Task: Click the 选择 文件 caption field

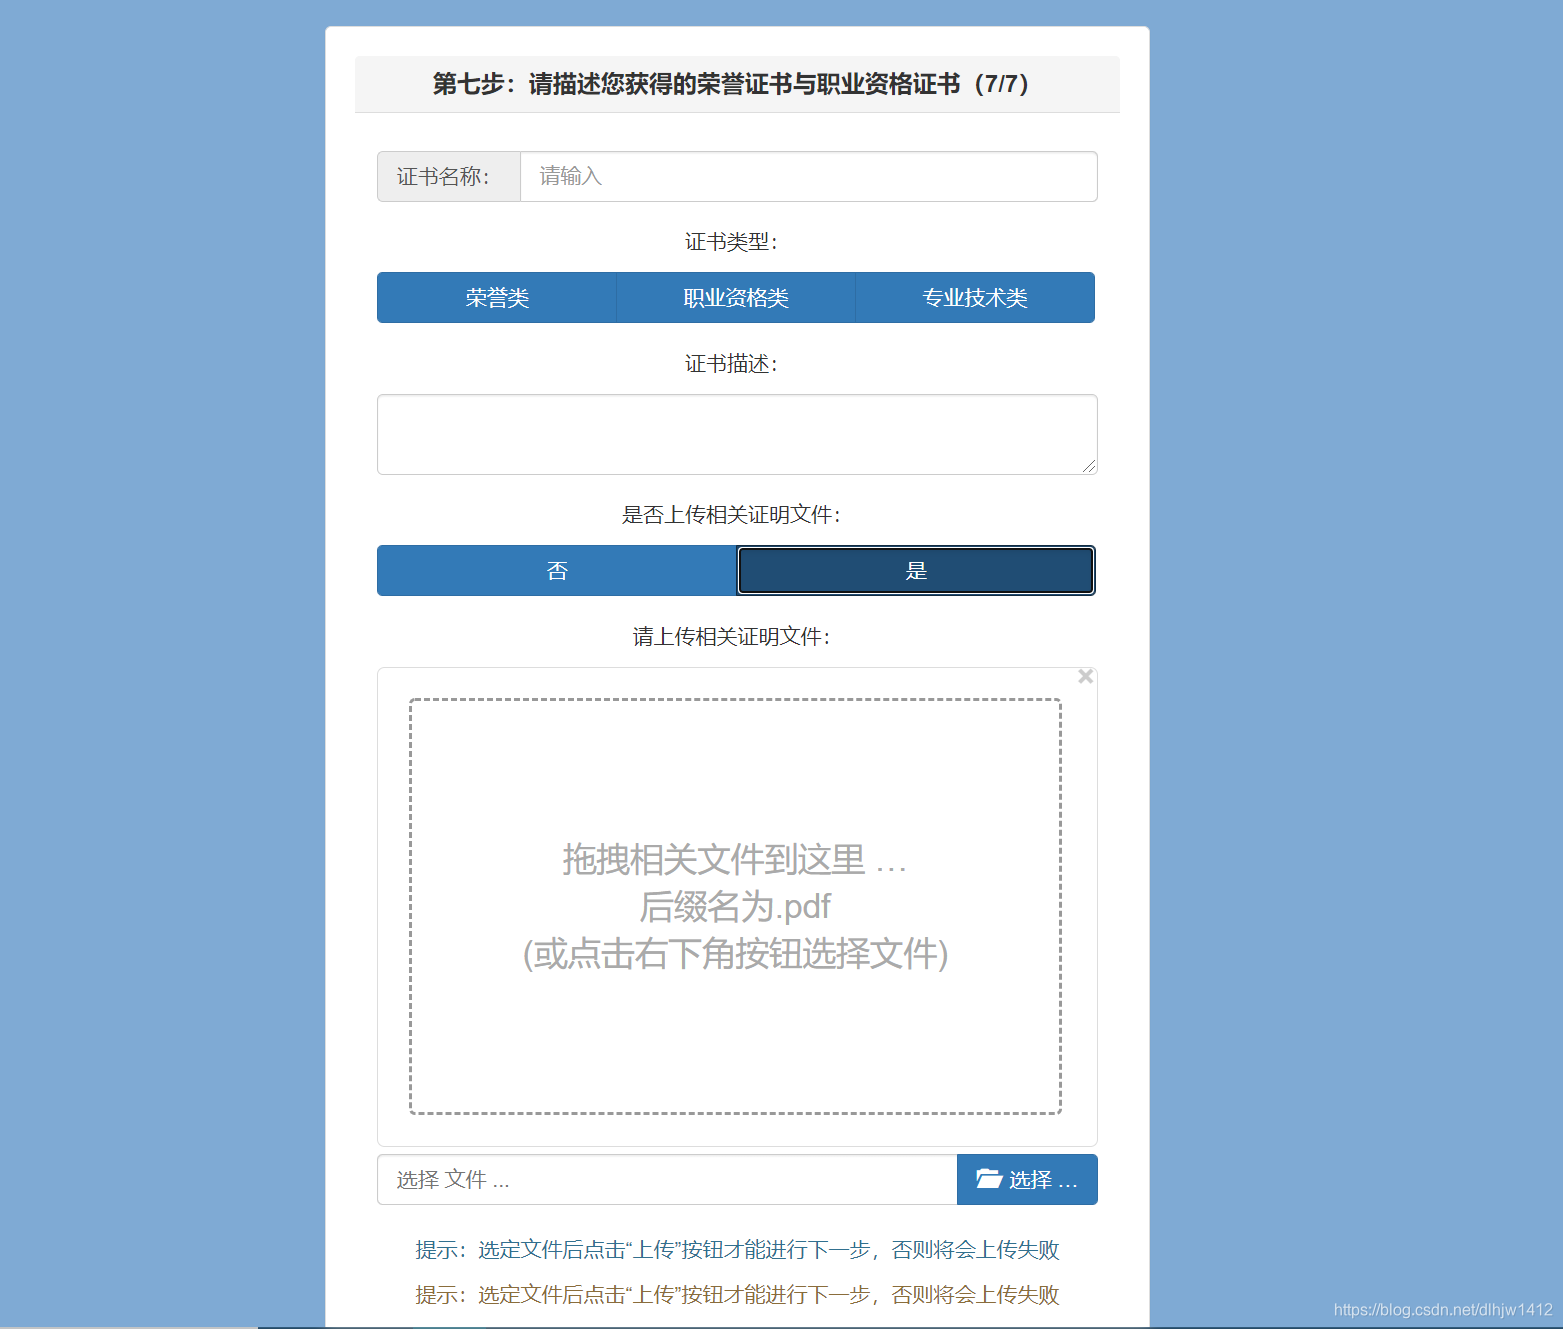Action: point(667,1180)
